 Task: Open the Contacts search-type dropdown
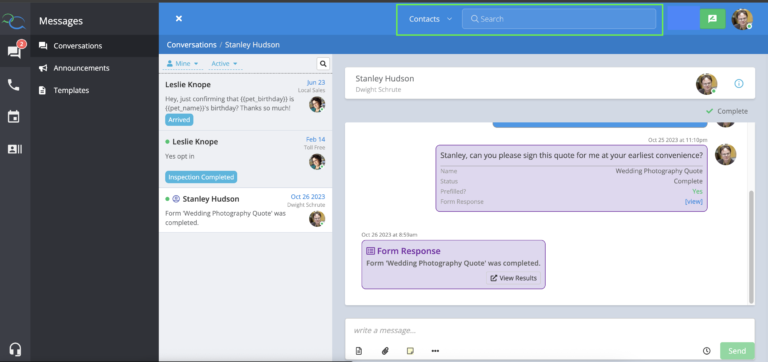(430, 19)
